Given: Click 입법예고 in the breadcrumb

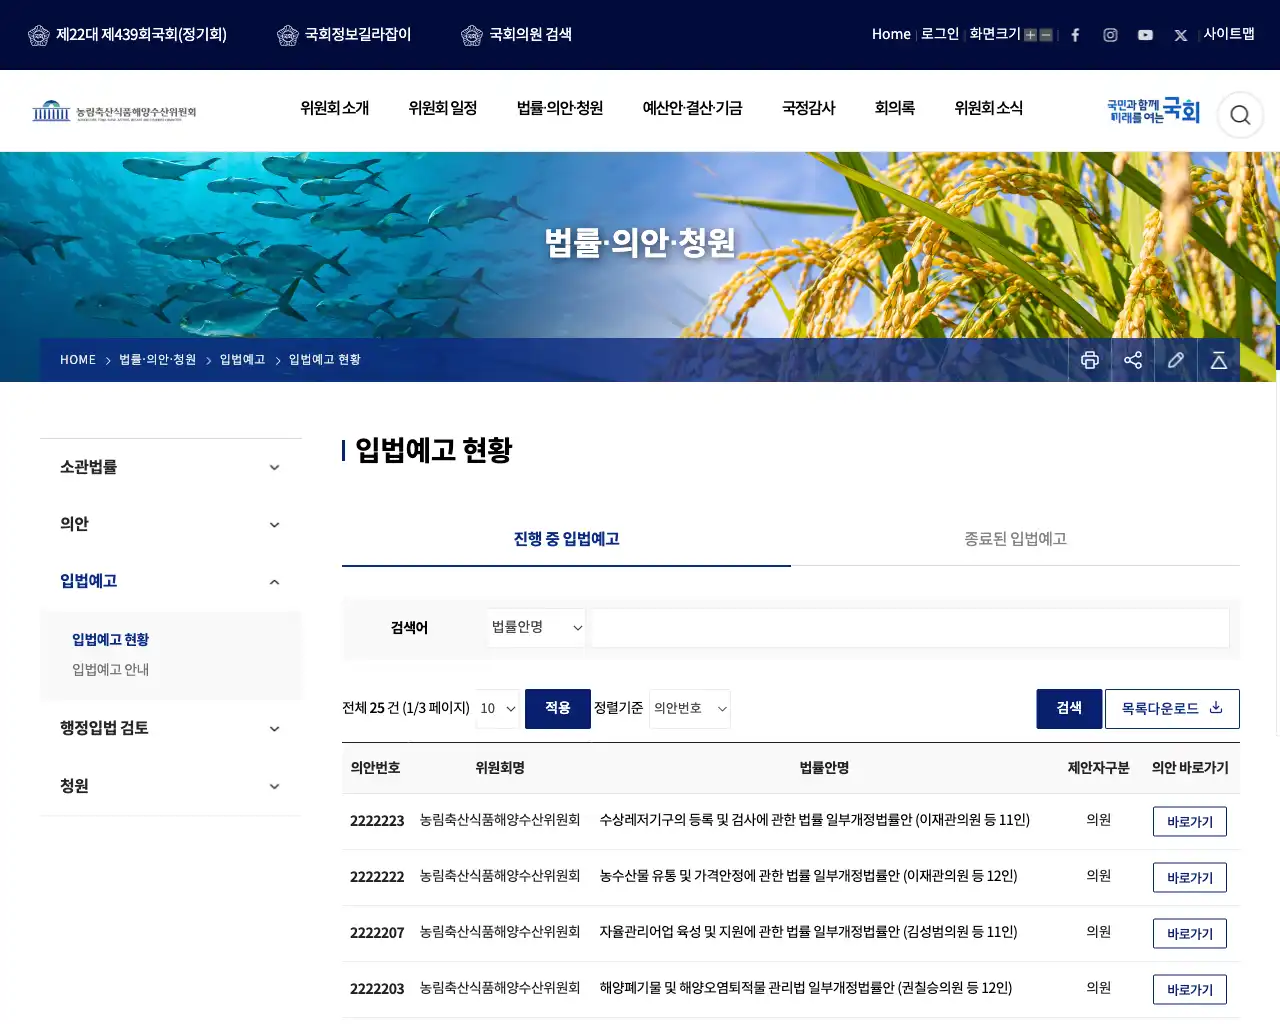Looking at the screenshot, I should coord(242,360).
